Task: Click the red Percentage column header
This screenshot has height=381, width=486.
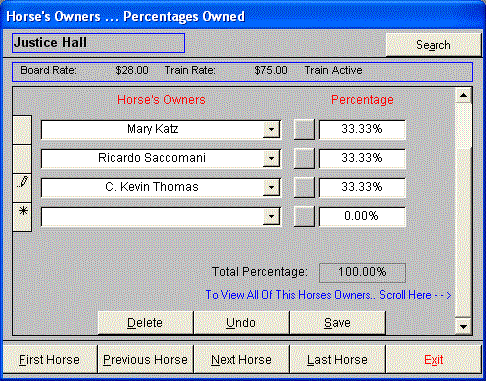Action: [x=362, y=100]
